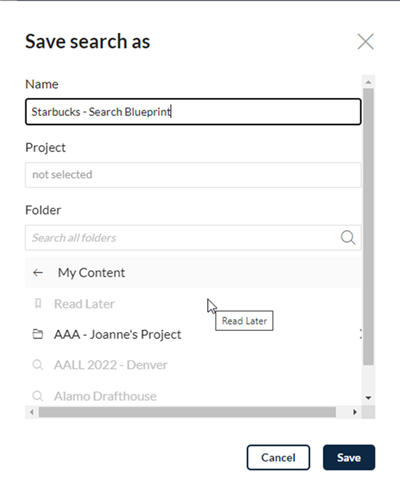This screenshot has height=495, width=400.
Task: Click the bookmark icon next to Read Later
Action: coord(38,304)
